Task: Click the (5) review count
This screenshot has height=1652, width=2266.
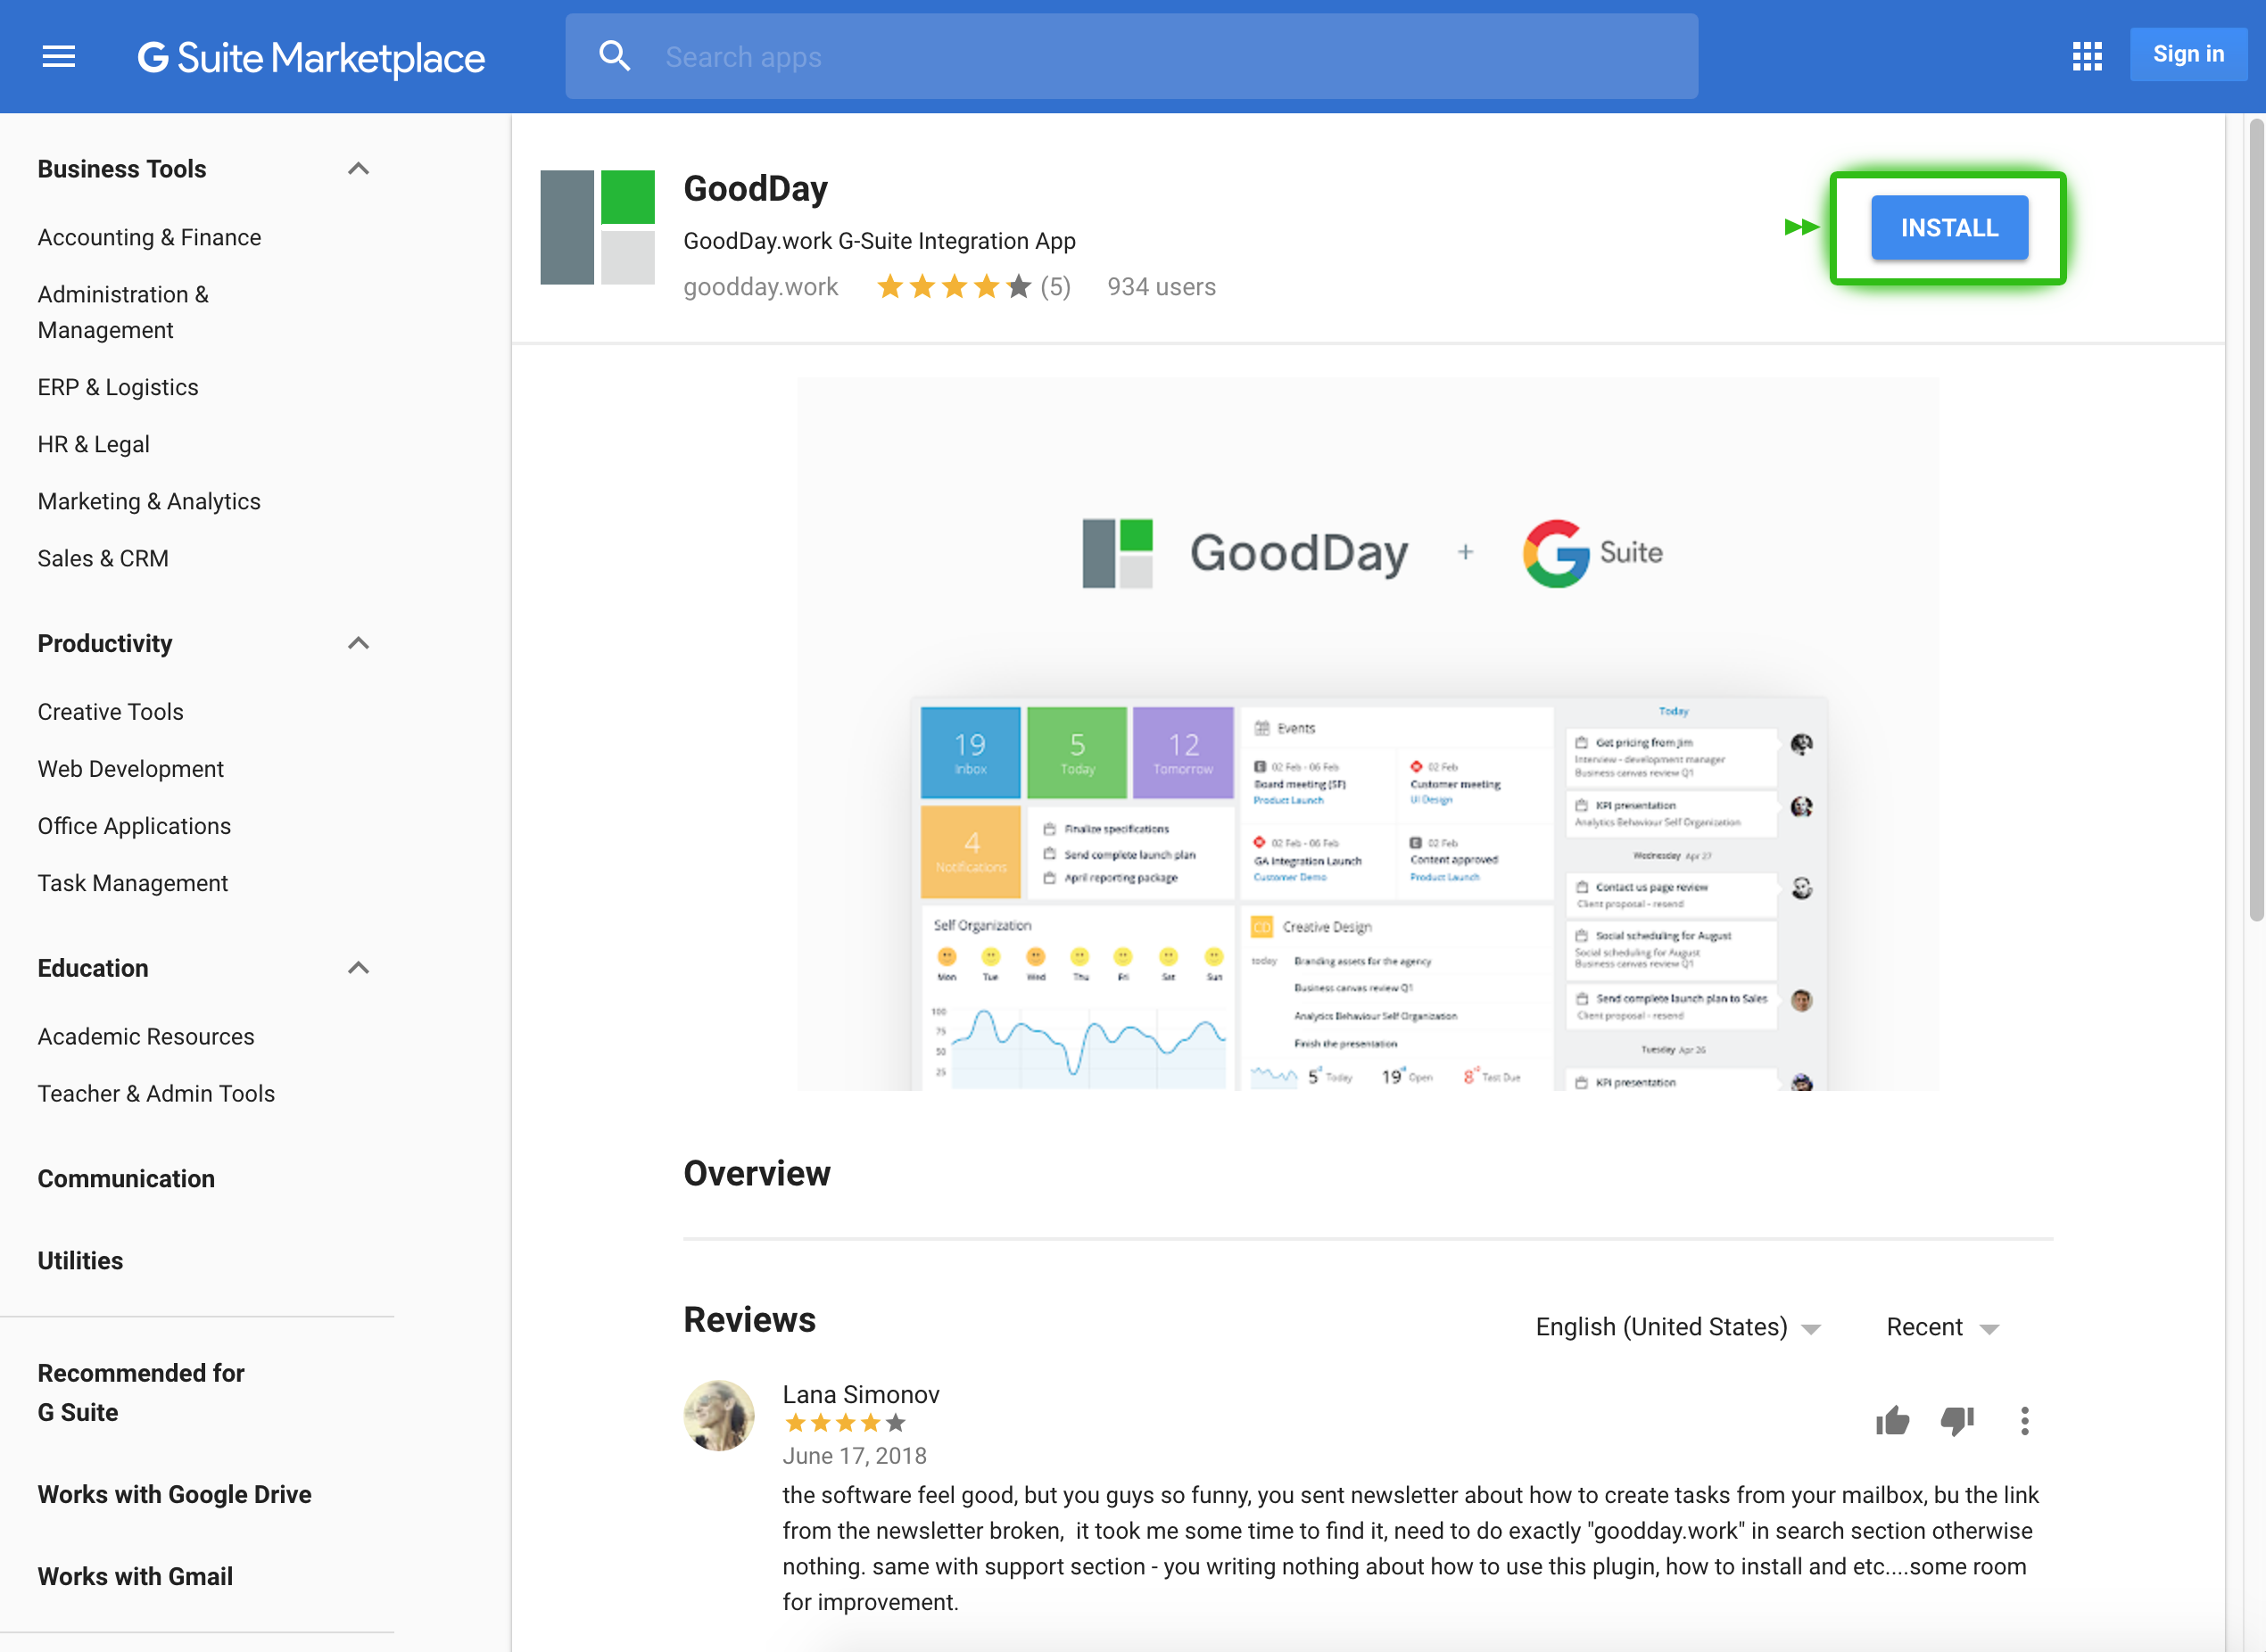Action: click(1055, 287)
